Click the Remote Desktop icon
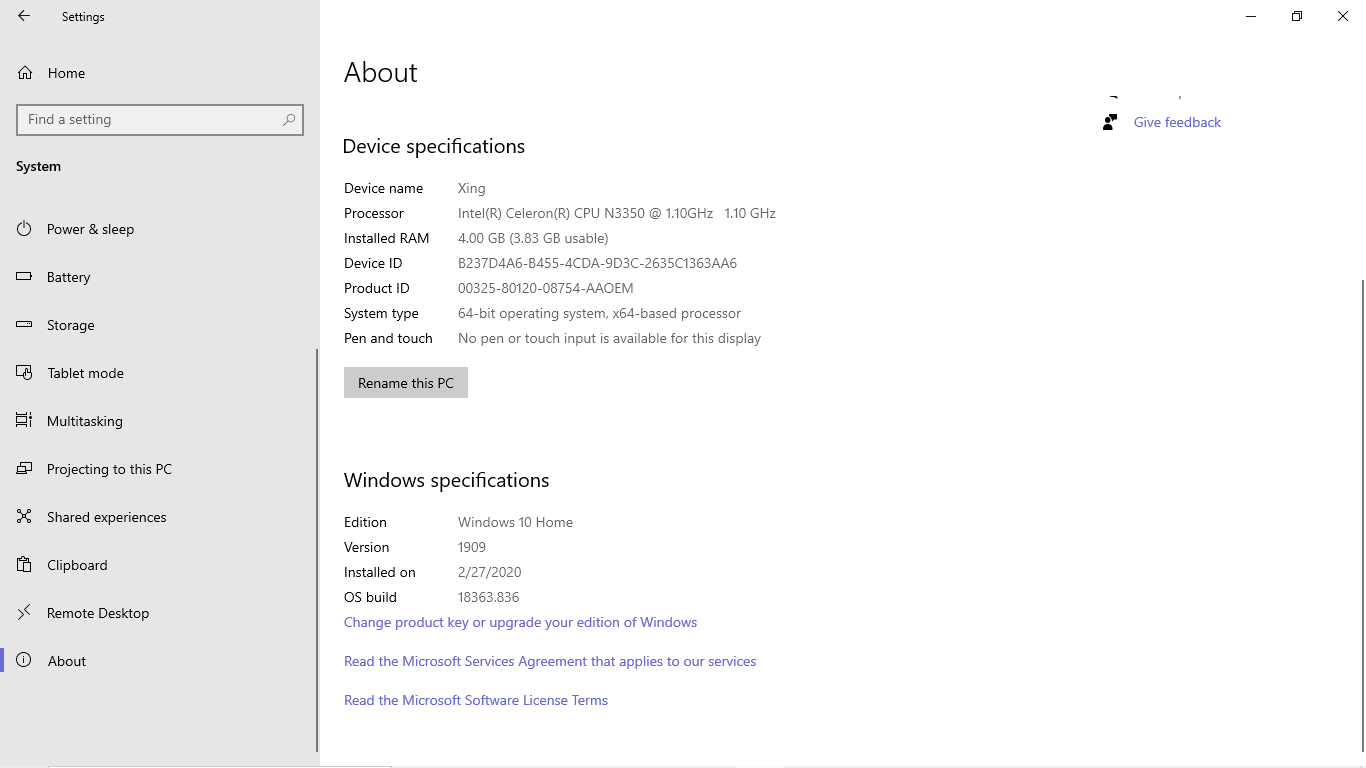Screen dimensions: 1366x768 [x=24, y=613]
